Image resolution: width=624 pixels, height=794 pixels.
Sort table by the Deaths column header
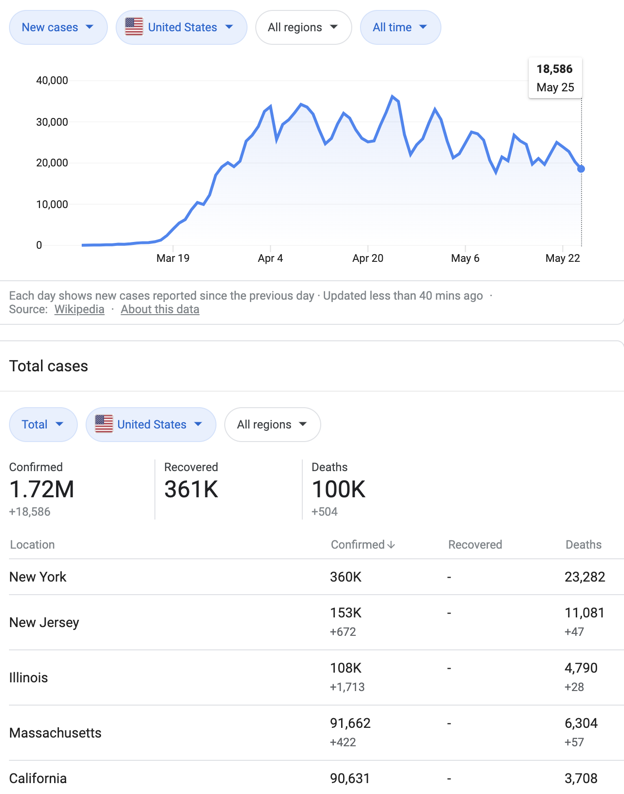583,545
